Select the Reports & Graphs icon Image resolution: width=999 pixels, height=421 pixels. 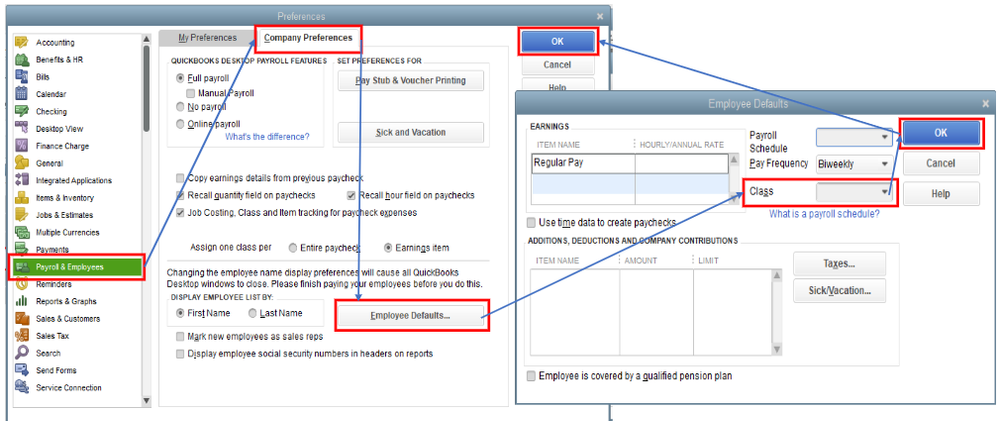22,301
